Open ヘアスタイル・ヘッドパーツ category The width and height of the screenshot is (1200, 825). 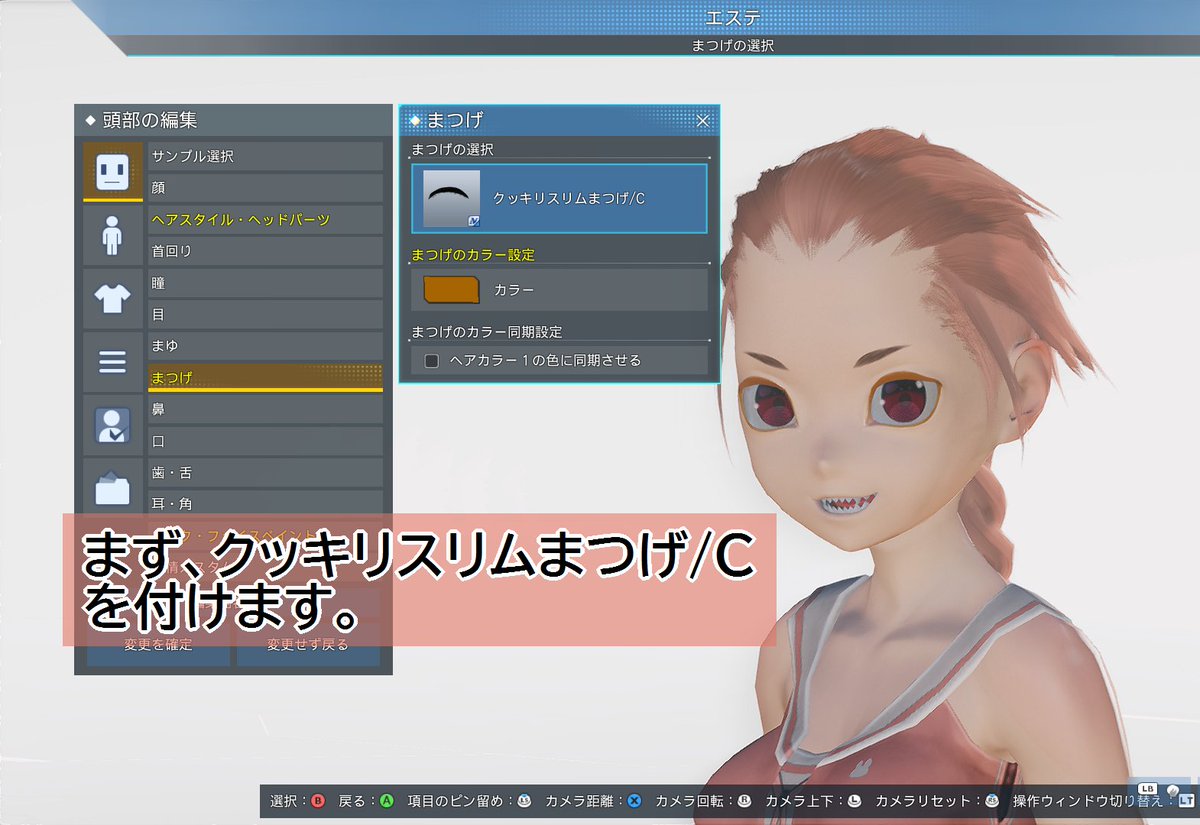(265, 219)
